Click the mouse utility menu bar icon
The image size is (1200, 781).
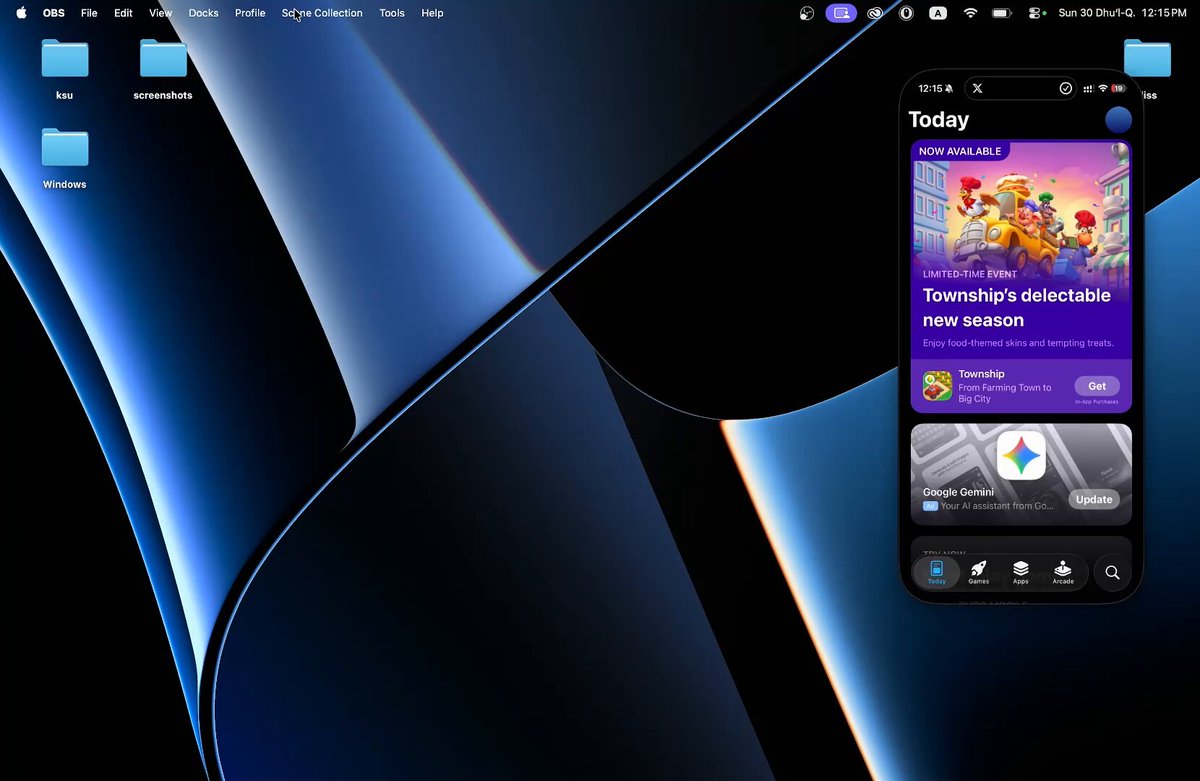tap(906, 13)
